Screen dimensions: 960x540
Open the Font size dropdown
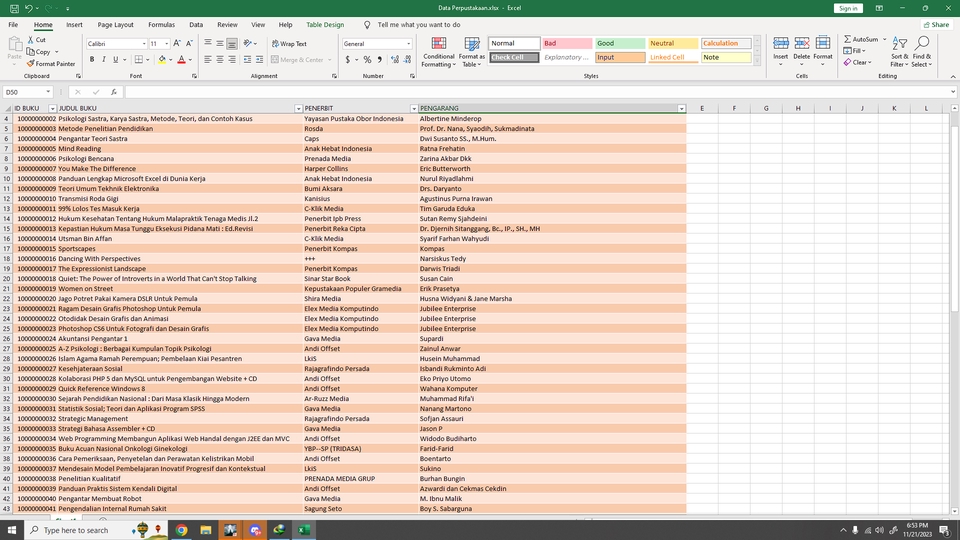(167, 44)
